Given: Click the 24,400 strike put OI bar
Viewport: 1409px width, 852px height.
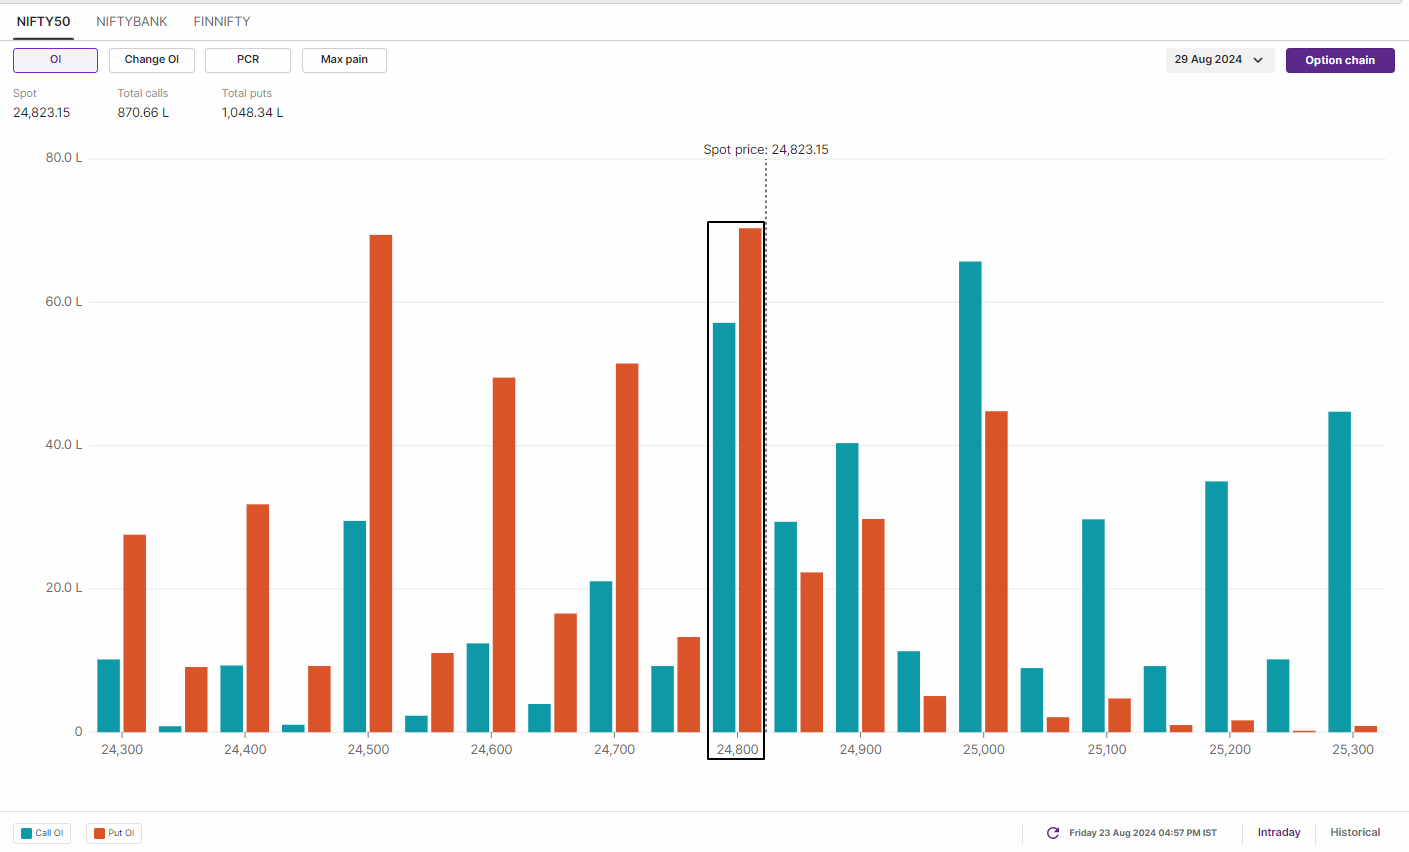Looking at the screenshot, I should 258,618.
